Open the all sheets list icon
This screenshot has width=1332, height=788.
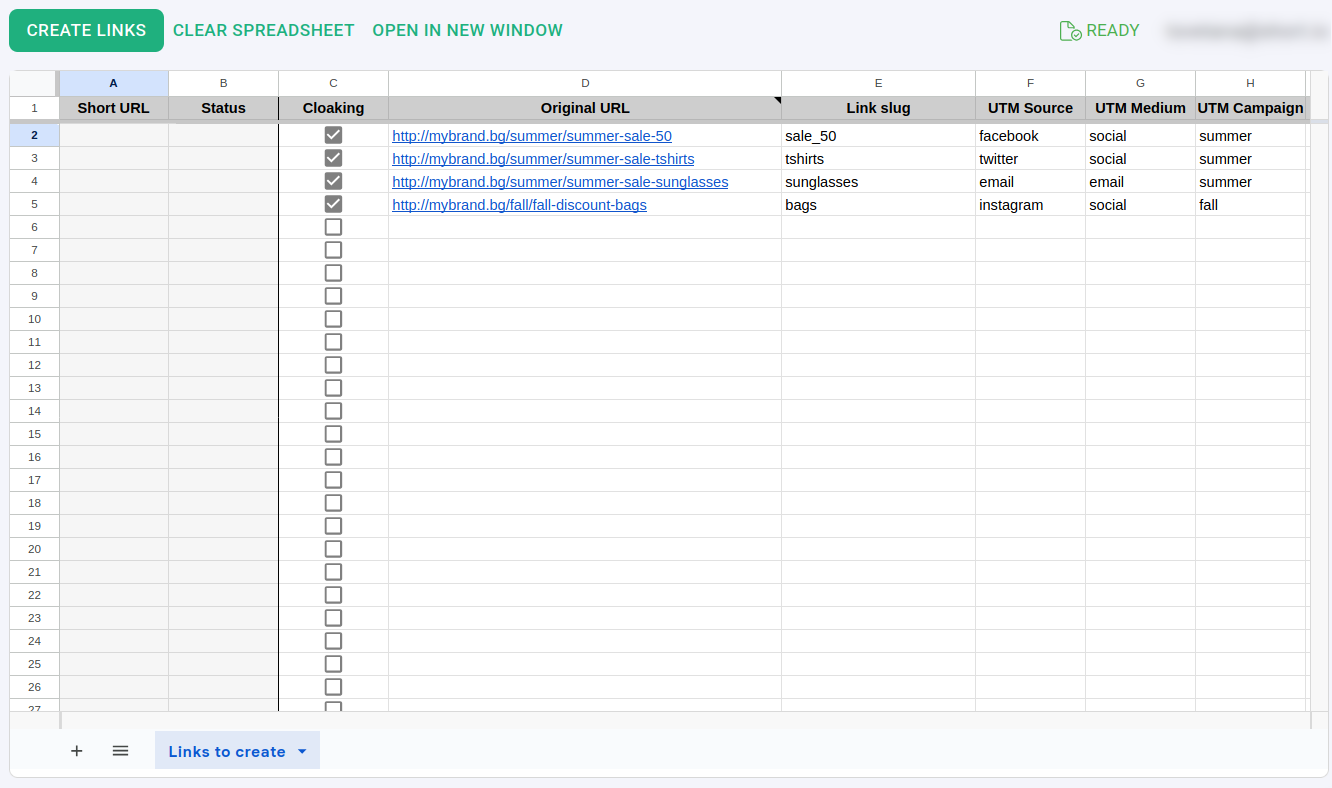(x=120, y=751)
